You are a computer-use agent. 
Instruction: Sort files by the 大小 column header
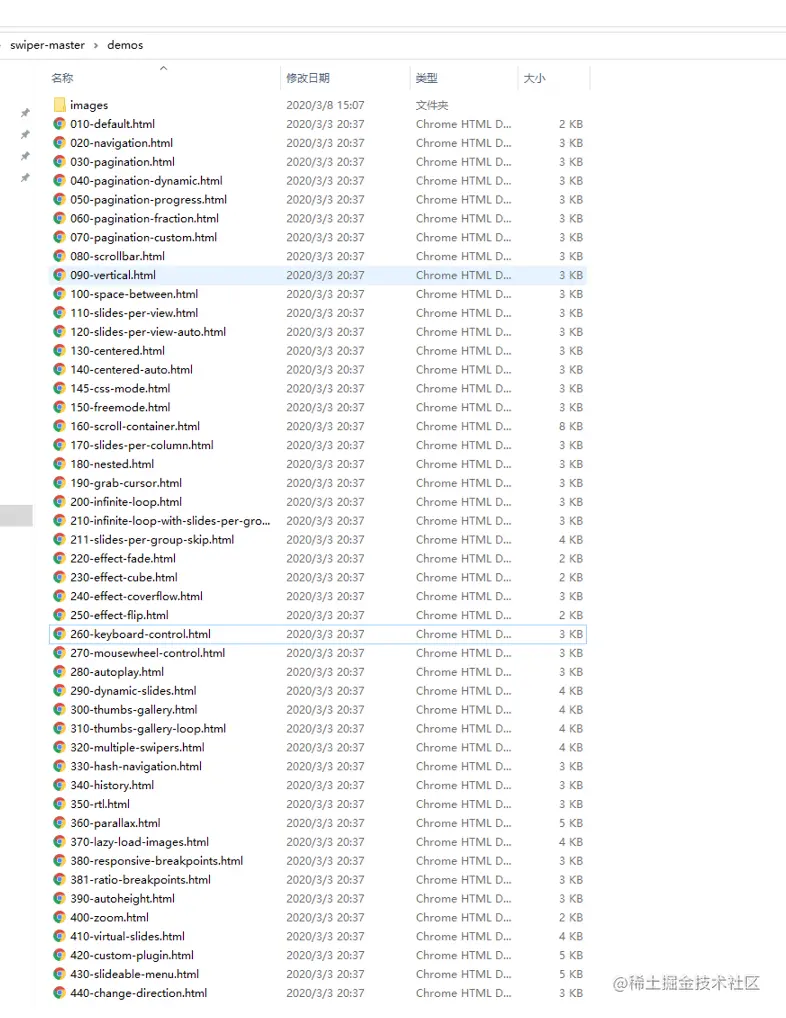click(534, 78)
